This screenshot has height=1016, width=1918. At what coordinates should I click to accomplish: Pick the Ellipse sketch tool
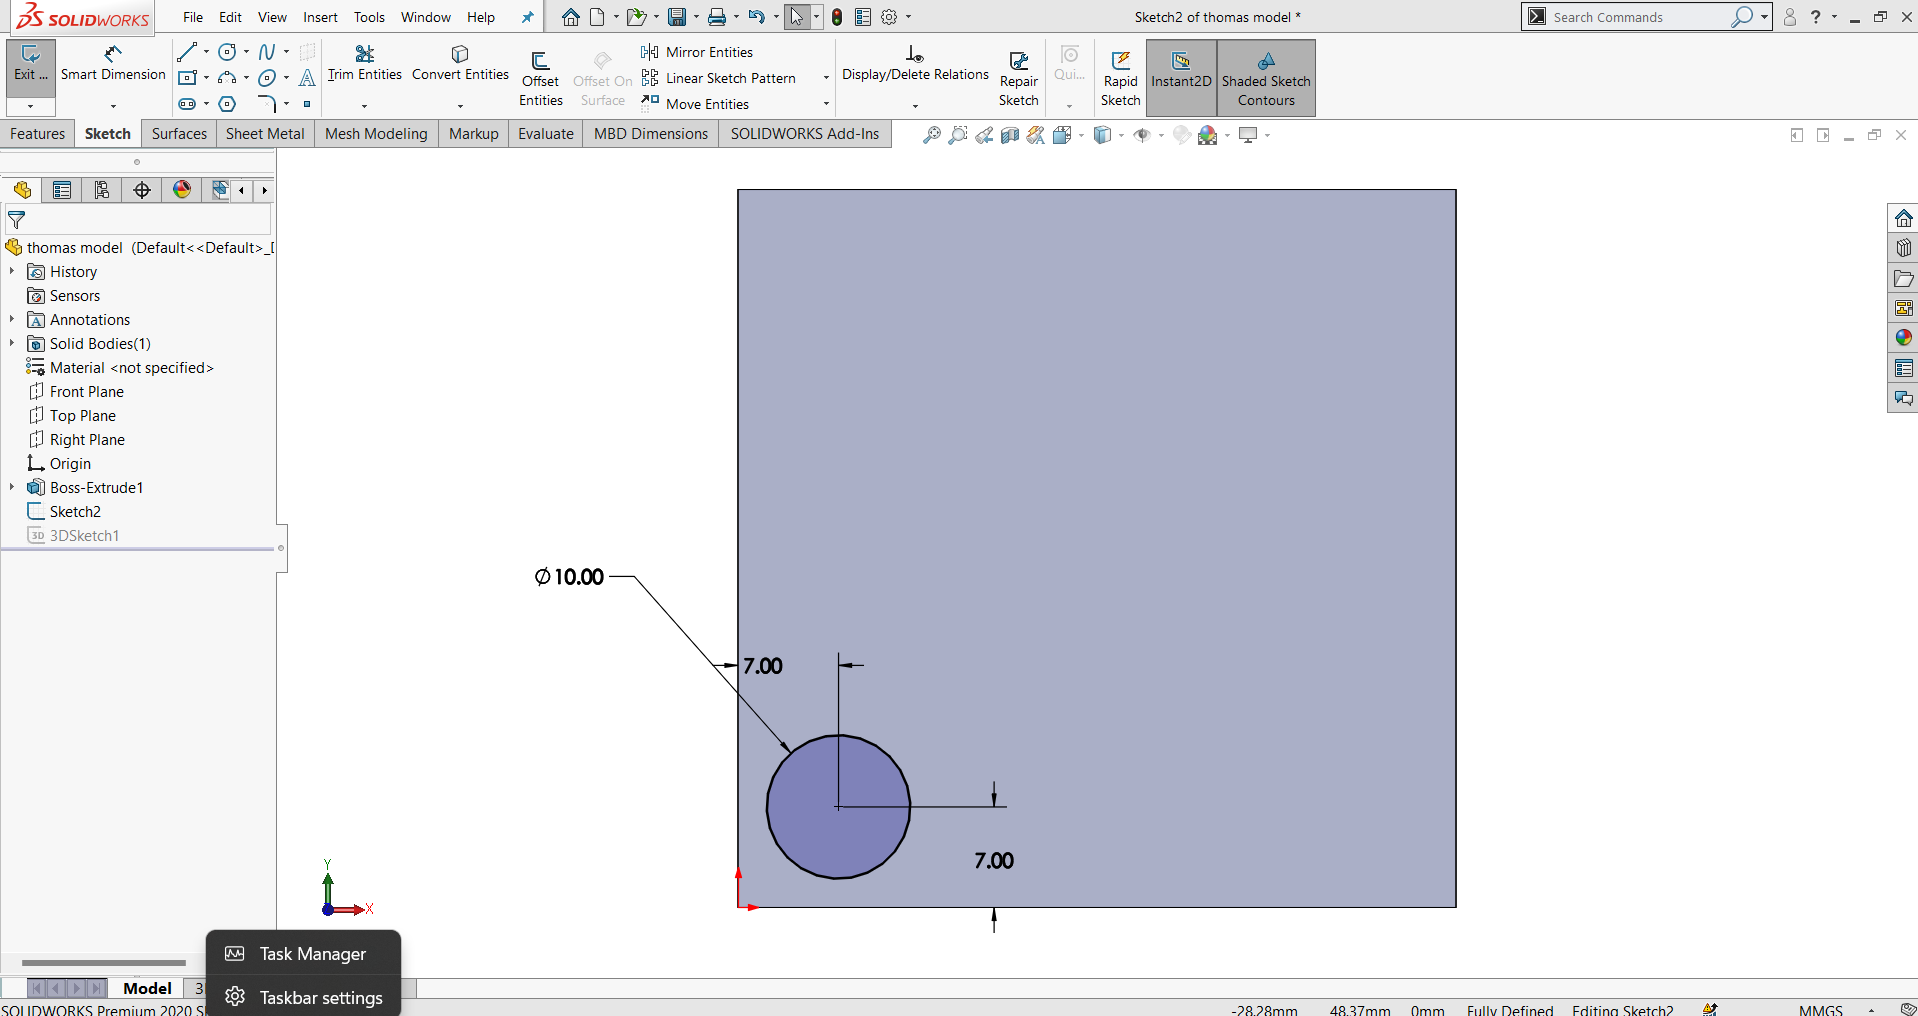[267, 78]
